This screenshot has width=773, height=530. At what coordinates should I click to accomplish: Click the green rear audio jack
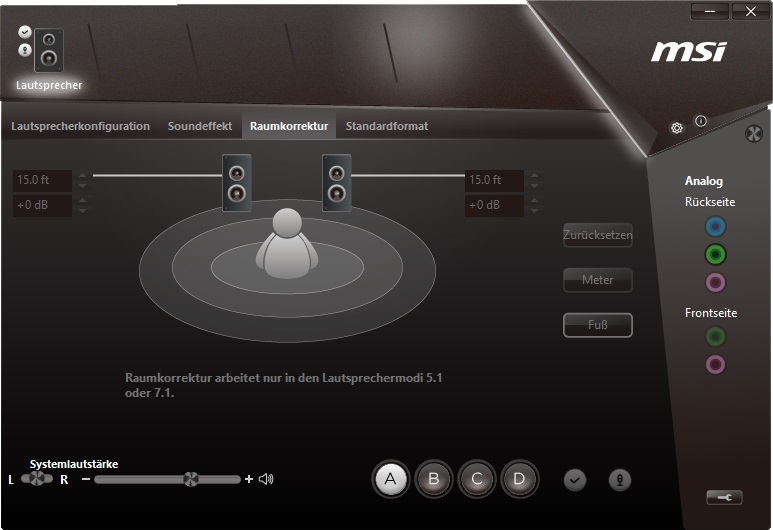coord(715,255)
